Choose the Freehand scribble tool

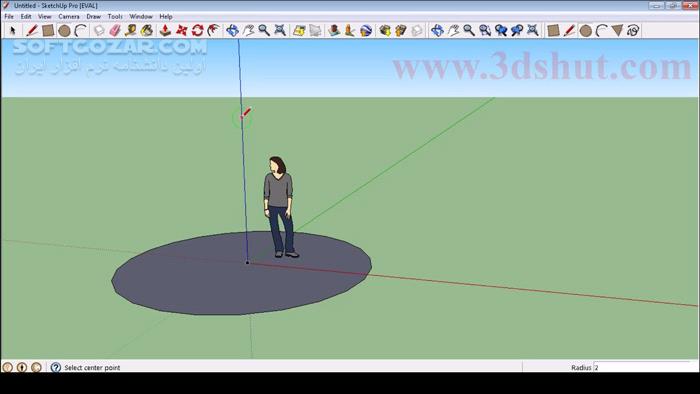pos(633,30)
